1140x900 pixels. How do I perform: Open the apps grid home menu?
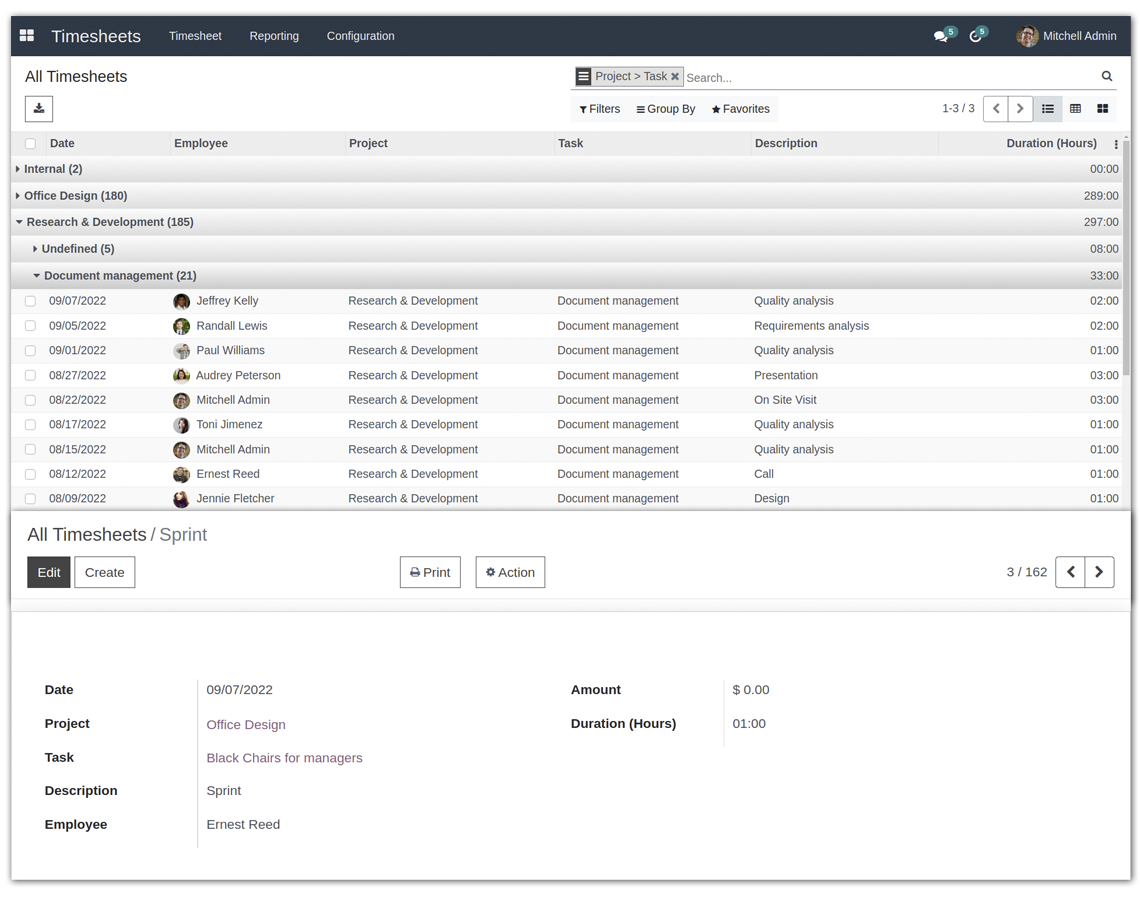click(x=27, y=36)
